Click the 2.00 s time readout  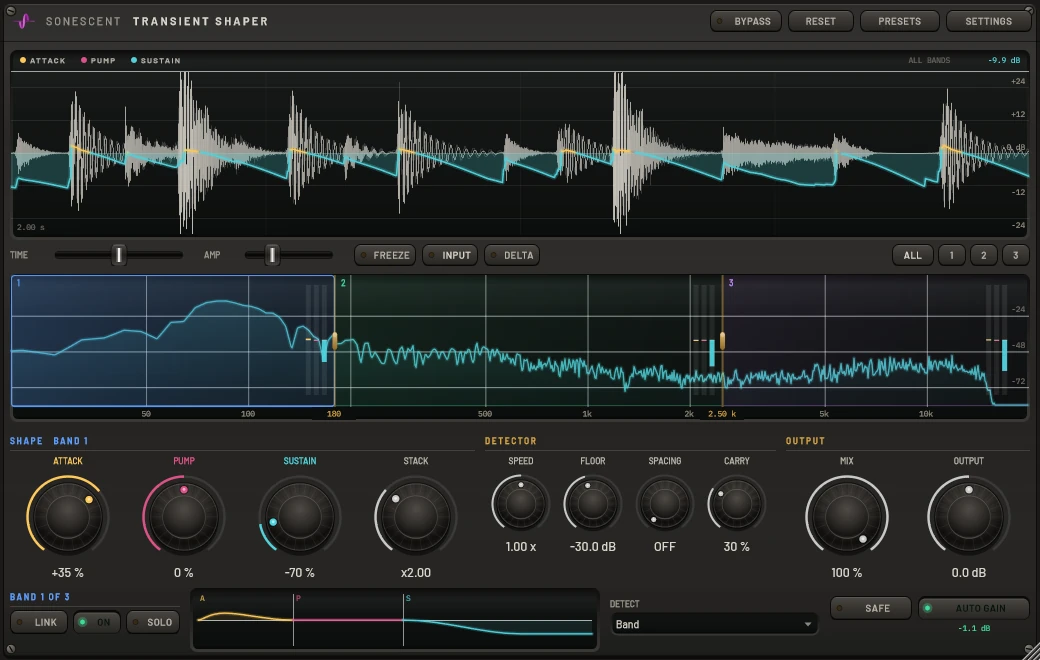pos(31,228)
